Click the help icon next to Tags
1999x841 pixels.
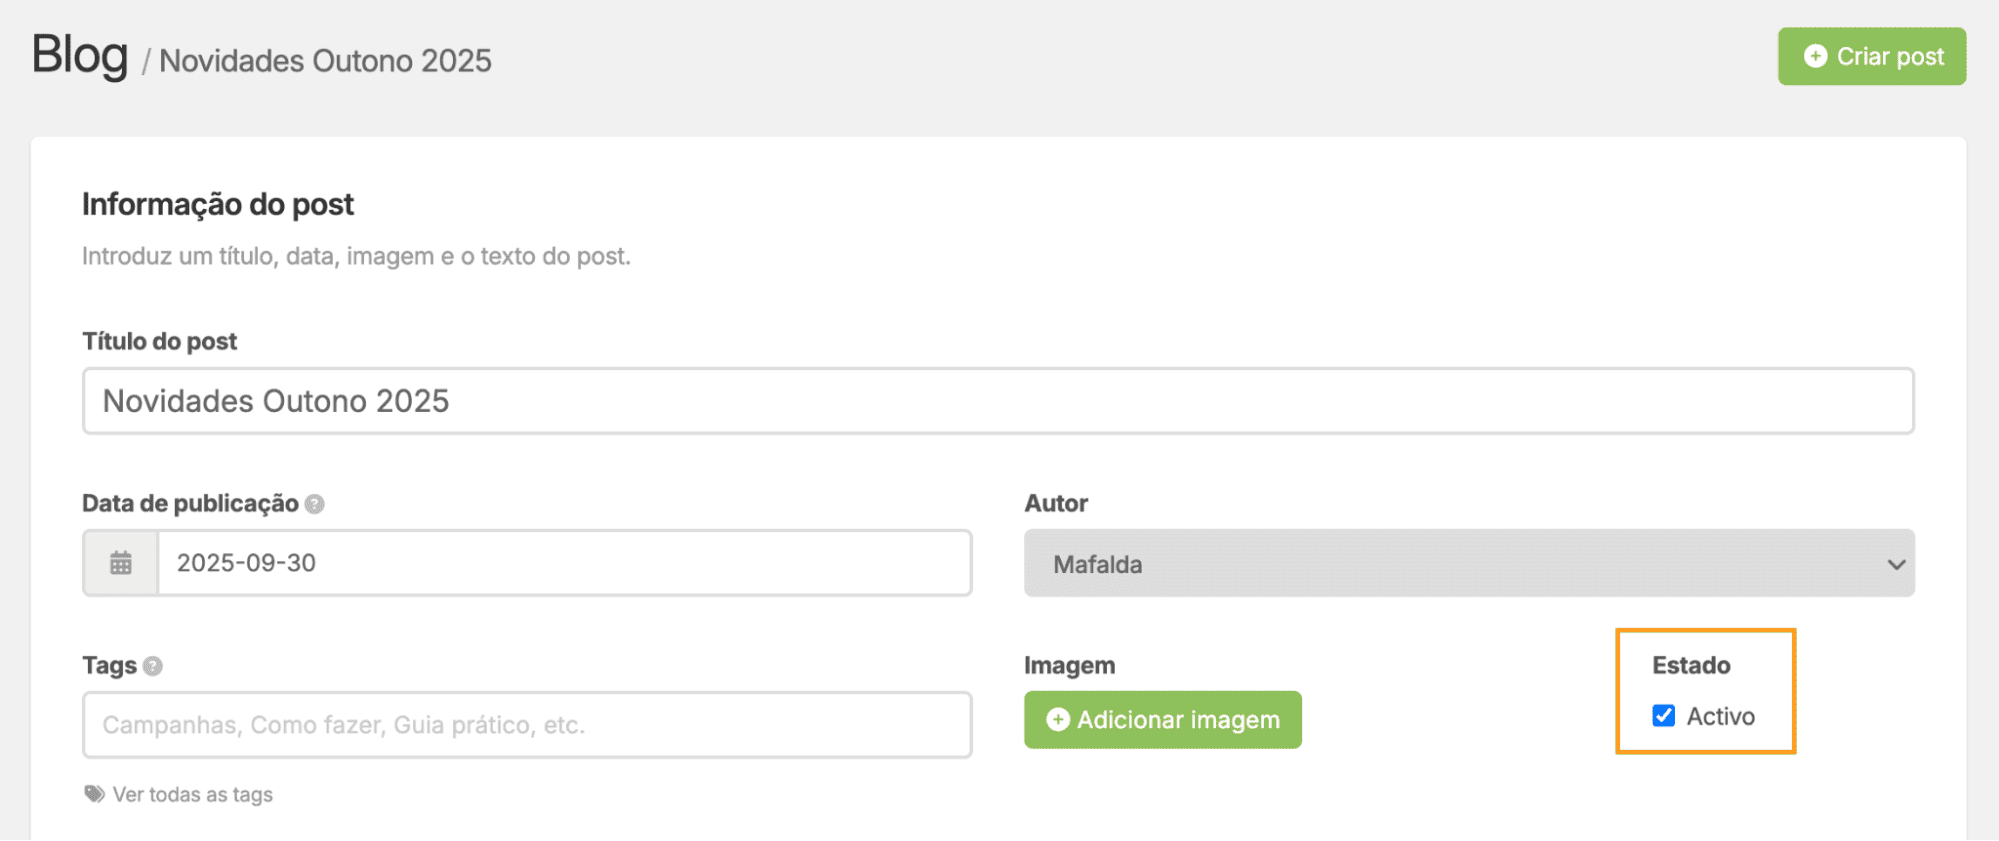153,666
